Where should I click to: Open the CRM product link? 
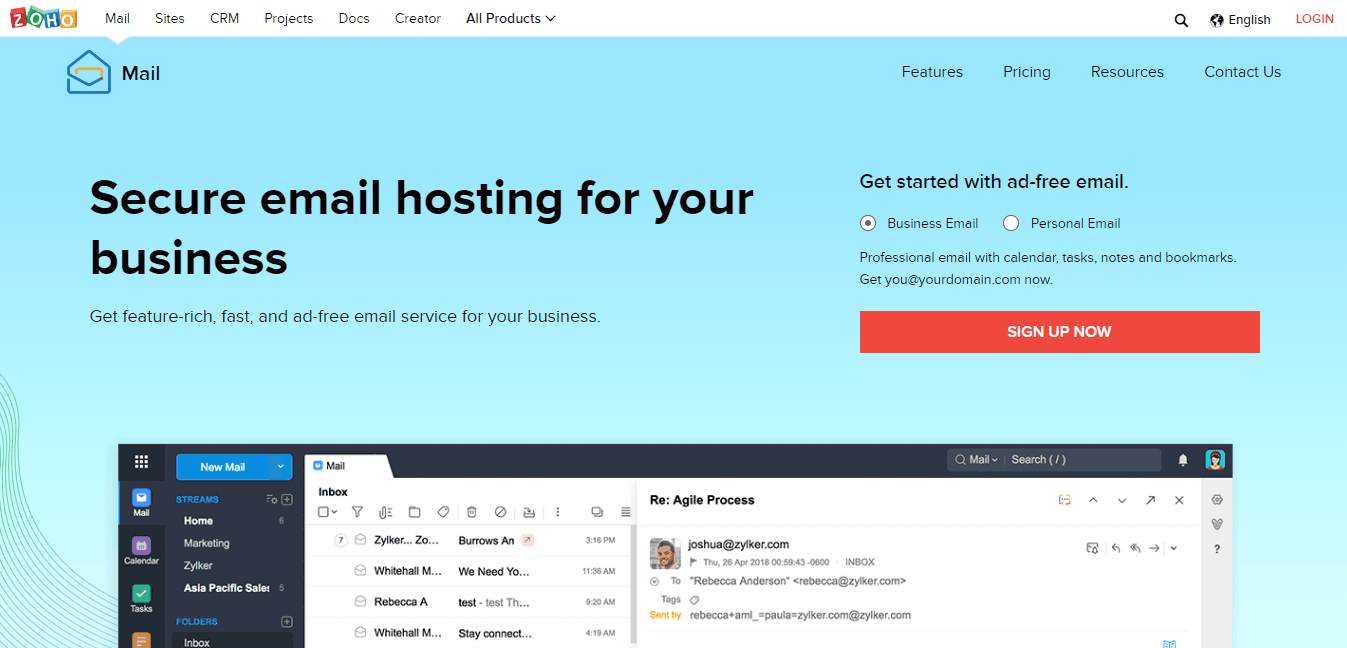(x=225, y=18)
